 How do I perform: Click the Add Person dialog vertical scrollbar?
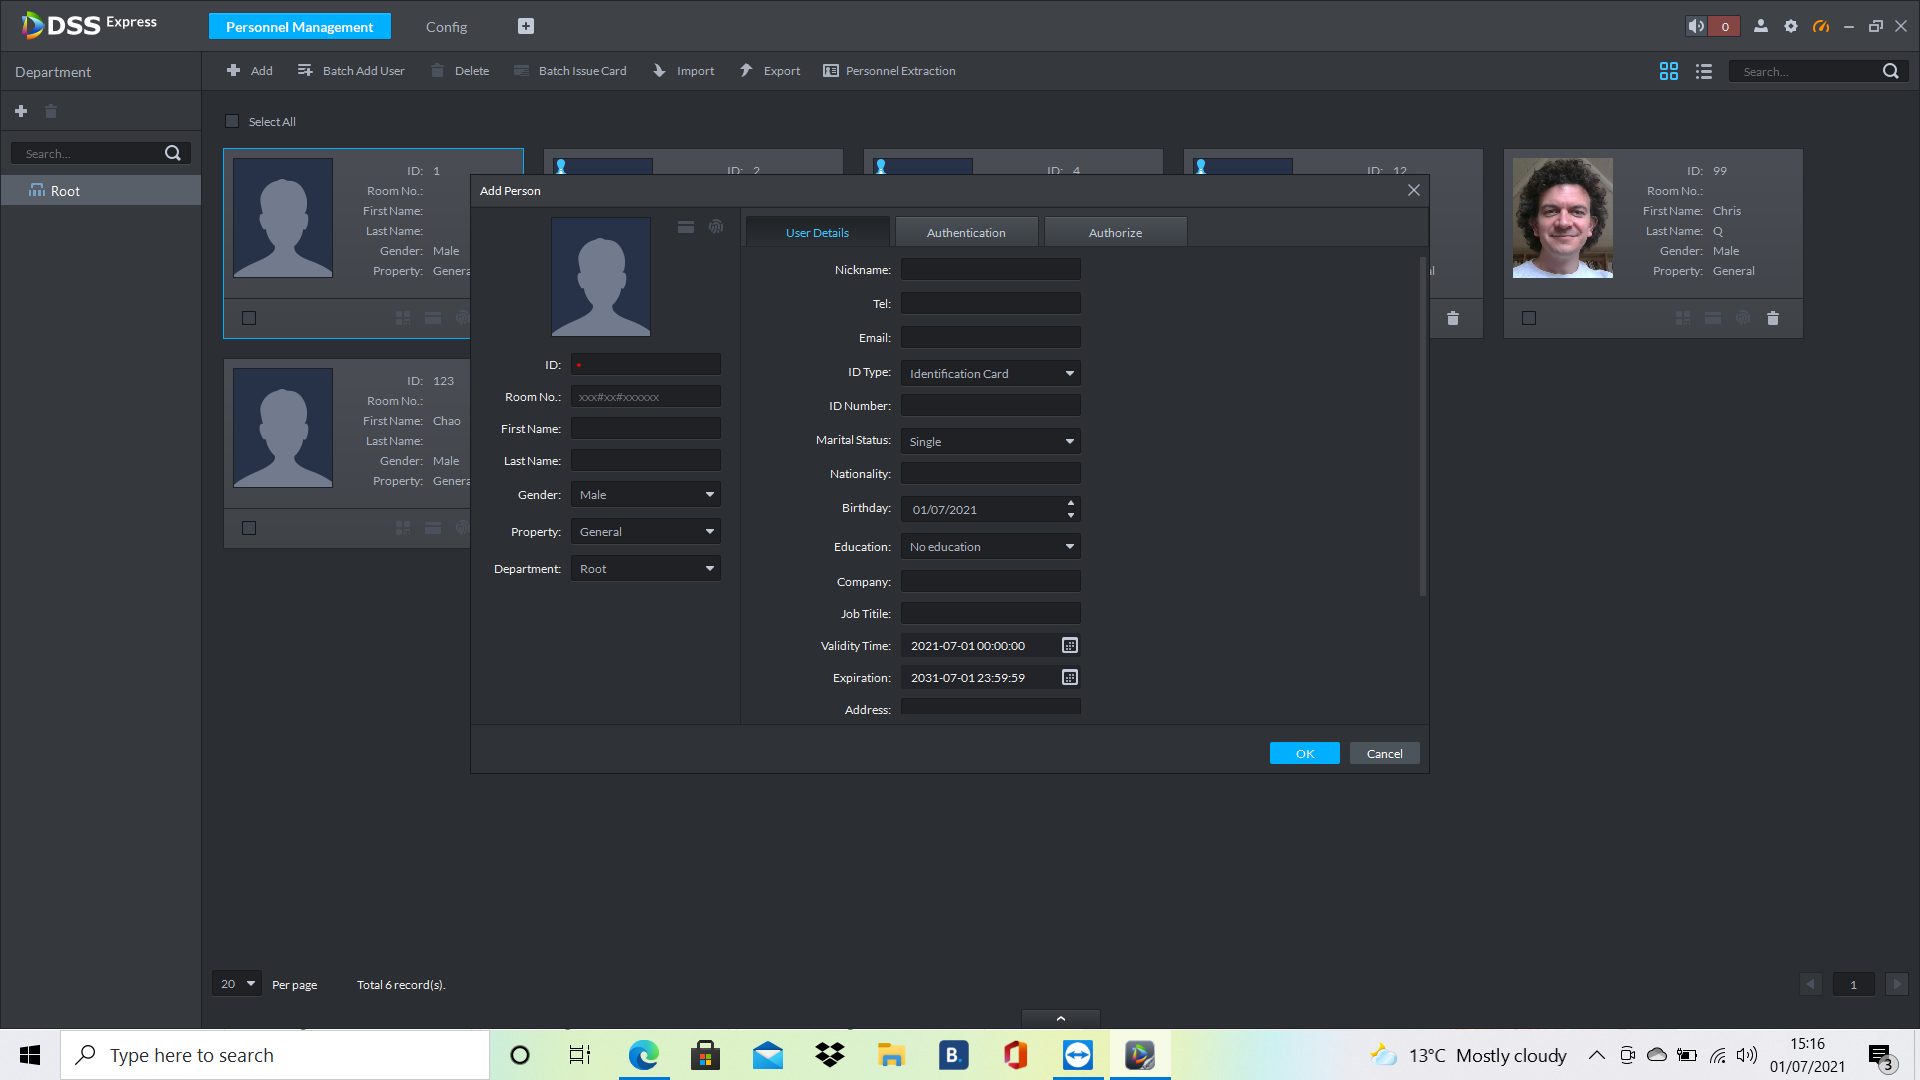click(x=1422, y=428)
